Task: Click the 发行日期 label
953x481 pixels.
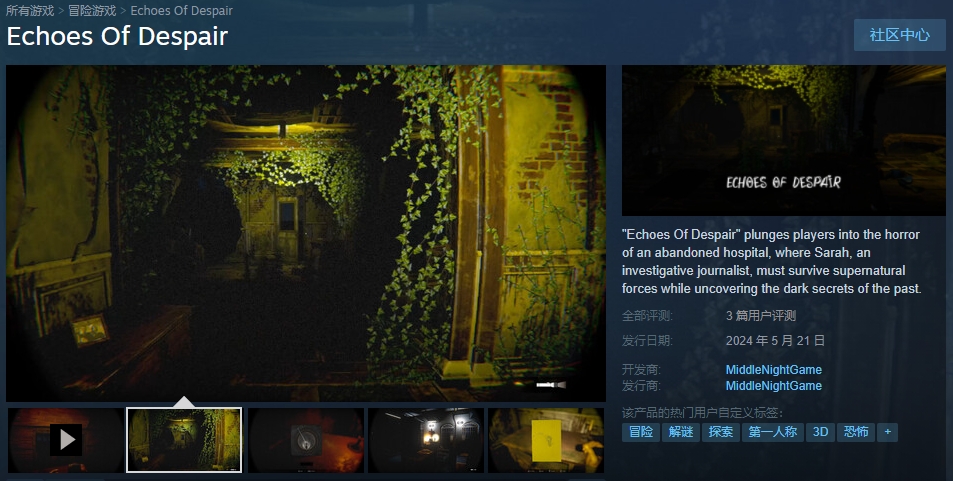Action: coord(647,341)
